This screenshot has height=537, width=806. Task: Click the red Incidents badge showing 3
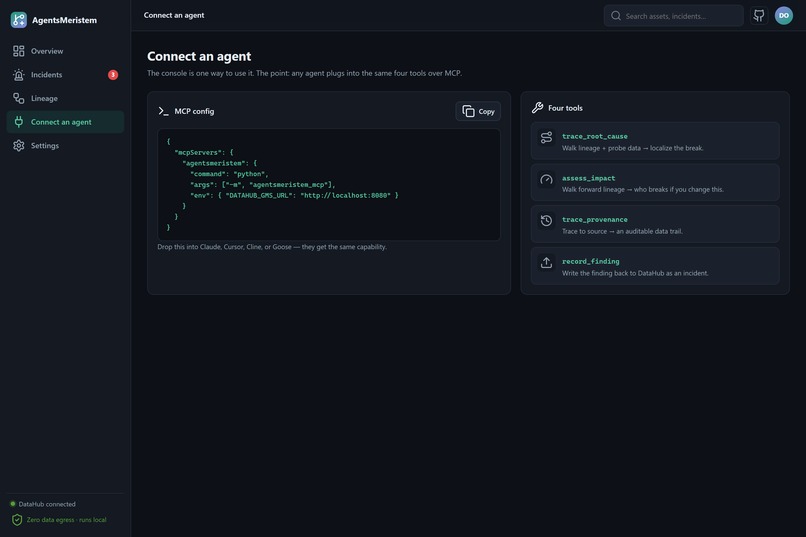113,75
